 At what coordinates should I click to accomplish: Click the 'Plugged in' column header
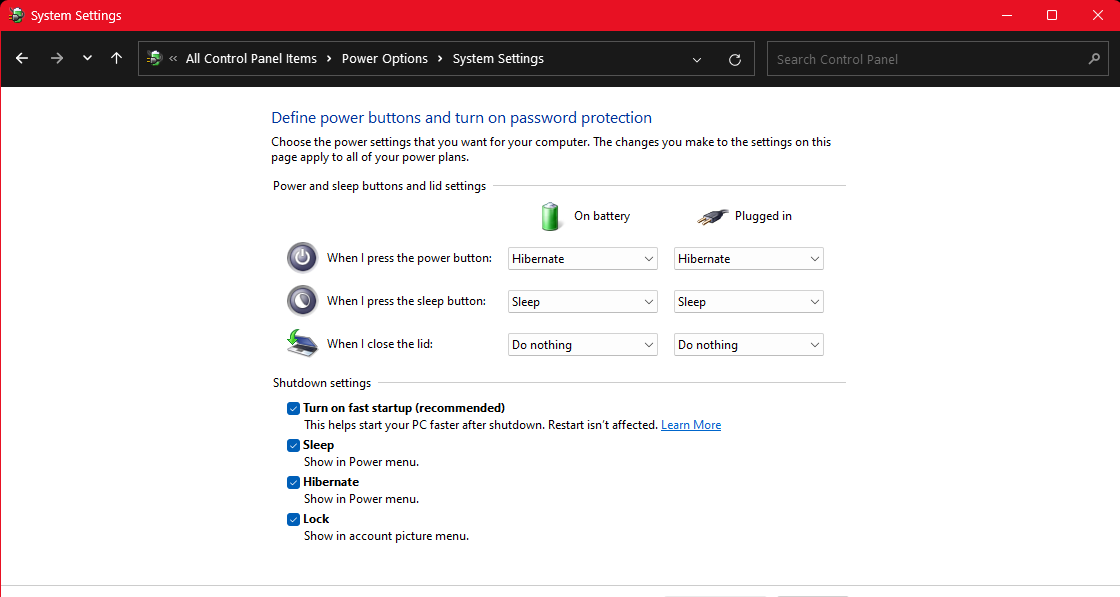(763, 216)
